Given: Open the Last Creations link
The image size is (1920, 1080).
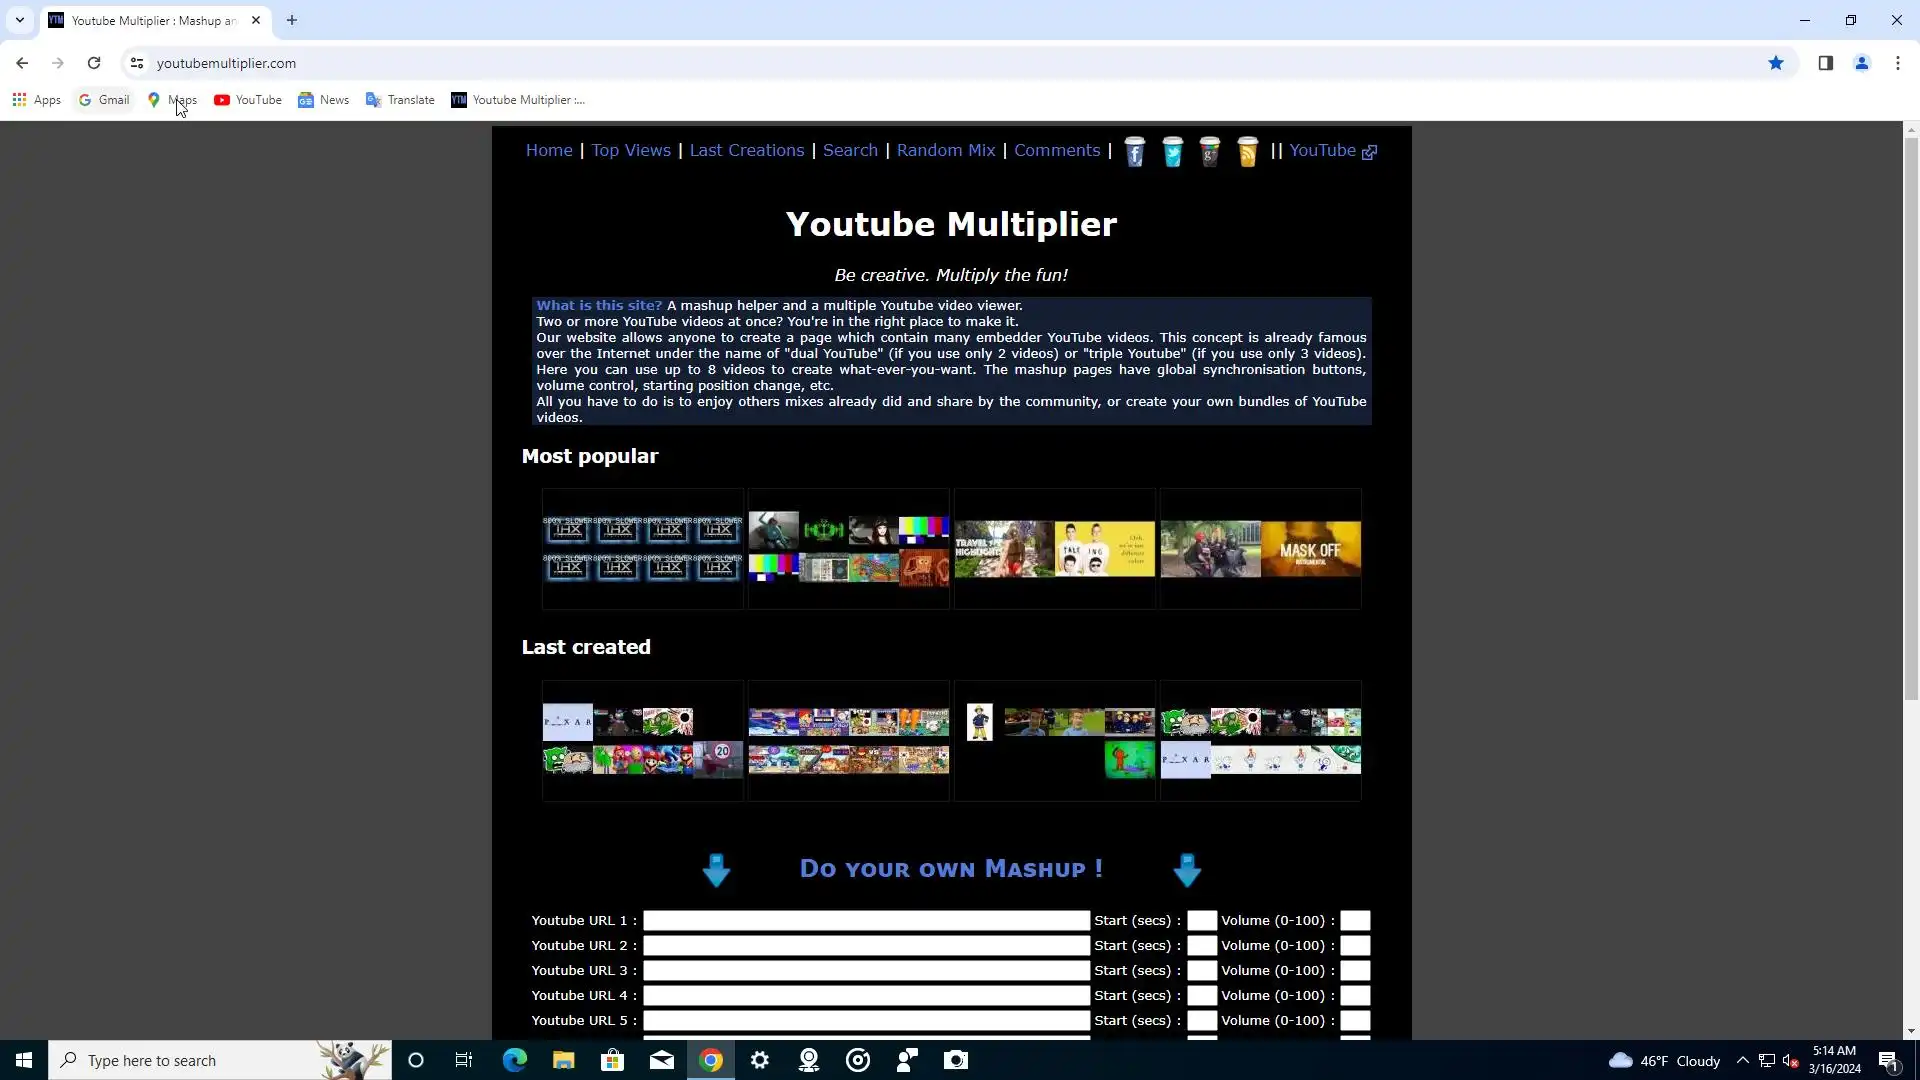Looking at the screenshot, I should [x=747, y=150].
